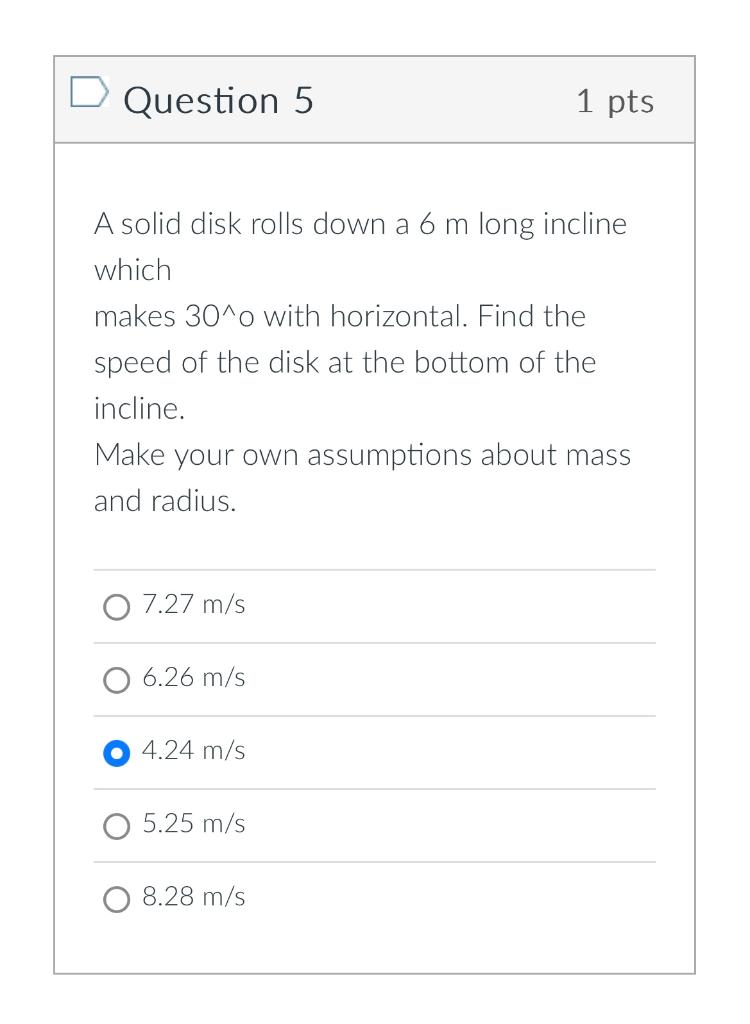Select the 5.25 m/s radio circle
The width and height of the screenshot is (750, 1024).
click(x=117, y=826)
